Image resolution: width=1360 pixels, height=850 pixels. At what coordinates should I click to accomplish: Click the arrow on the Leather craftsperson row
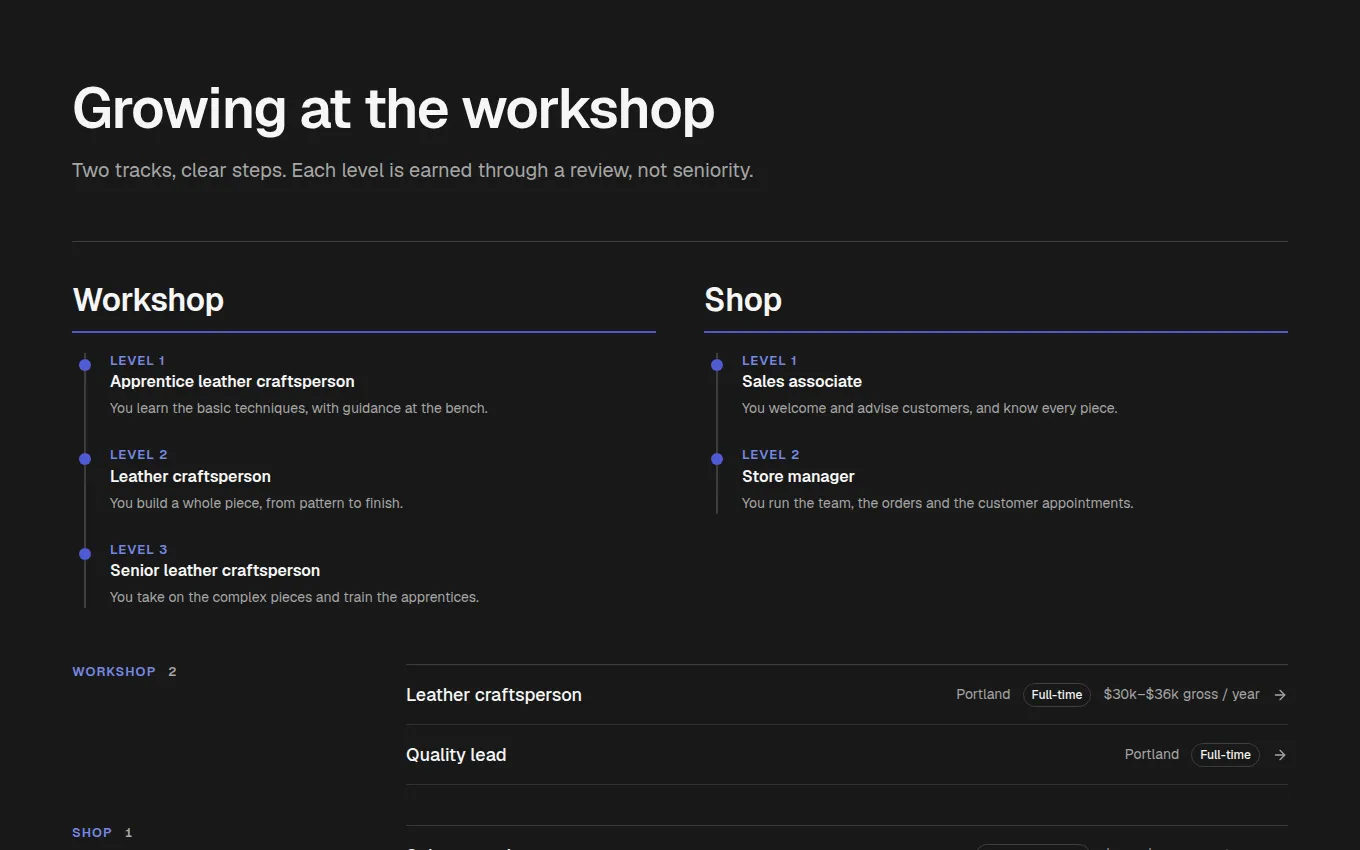1280,695
